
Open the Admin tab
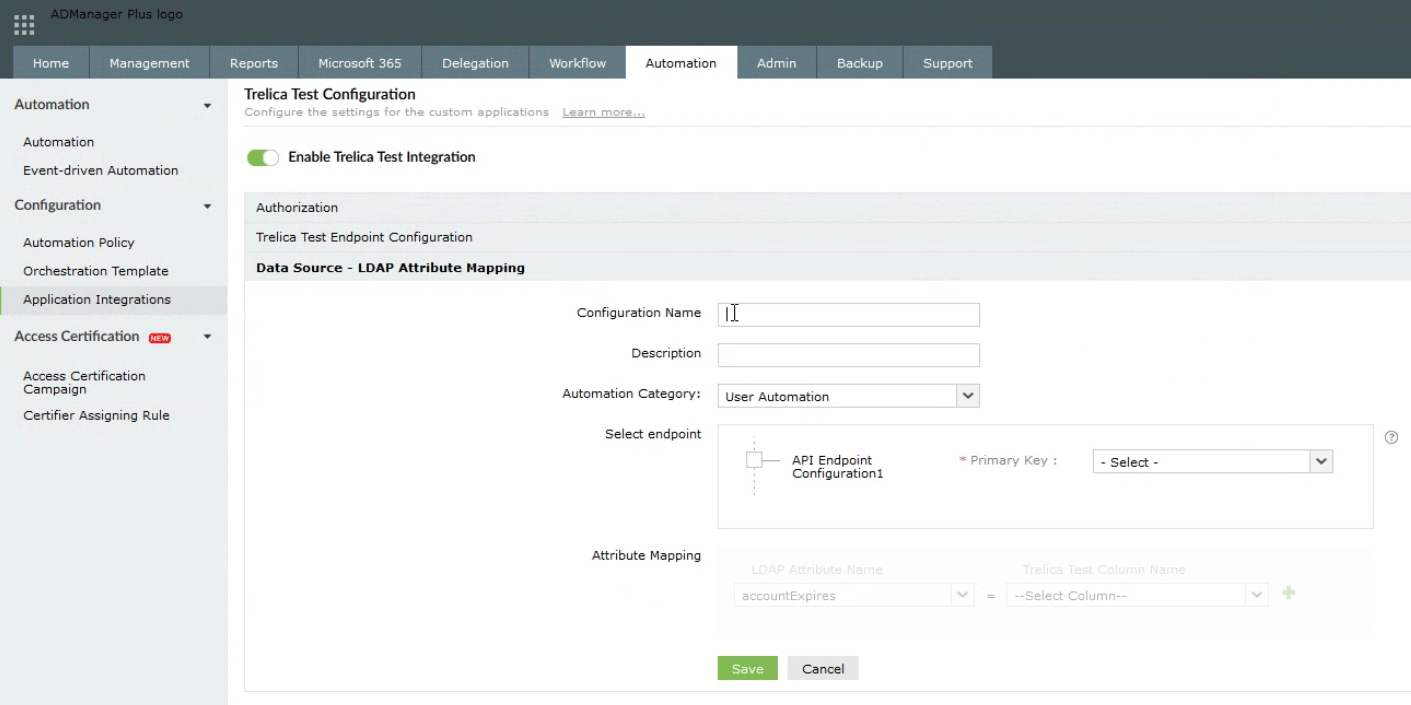pos(776,63)
